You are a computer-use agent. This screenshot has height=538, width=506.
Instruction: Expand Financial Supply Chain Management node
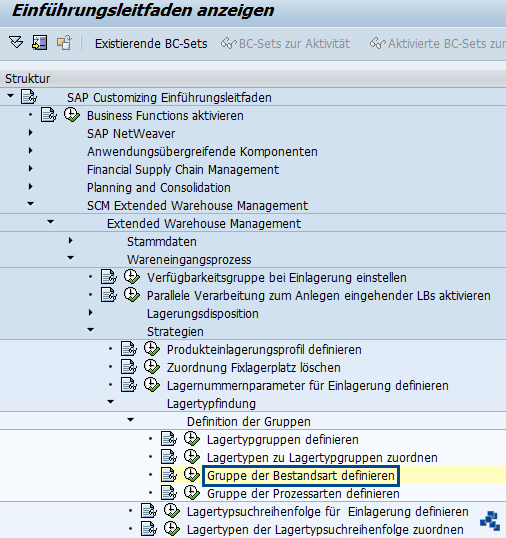(x=31, y=169)
